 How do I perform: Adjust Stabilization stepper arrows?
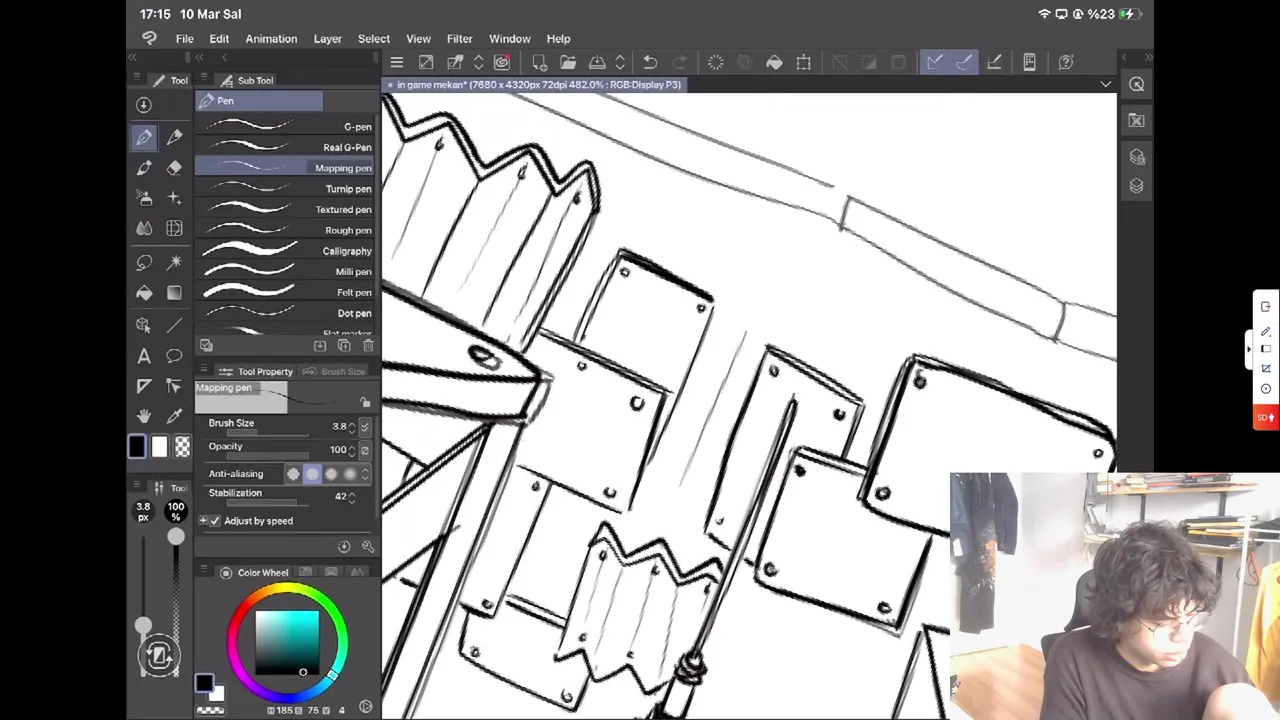(352, 497)
